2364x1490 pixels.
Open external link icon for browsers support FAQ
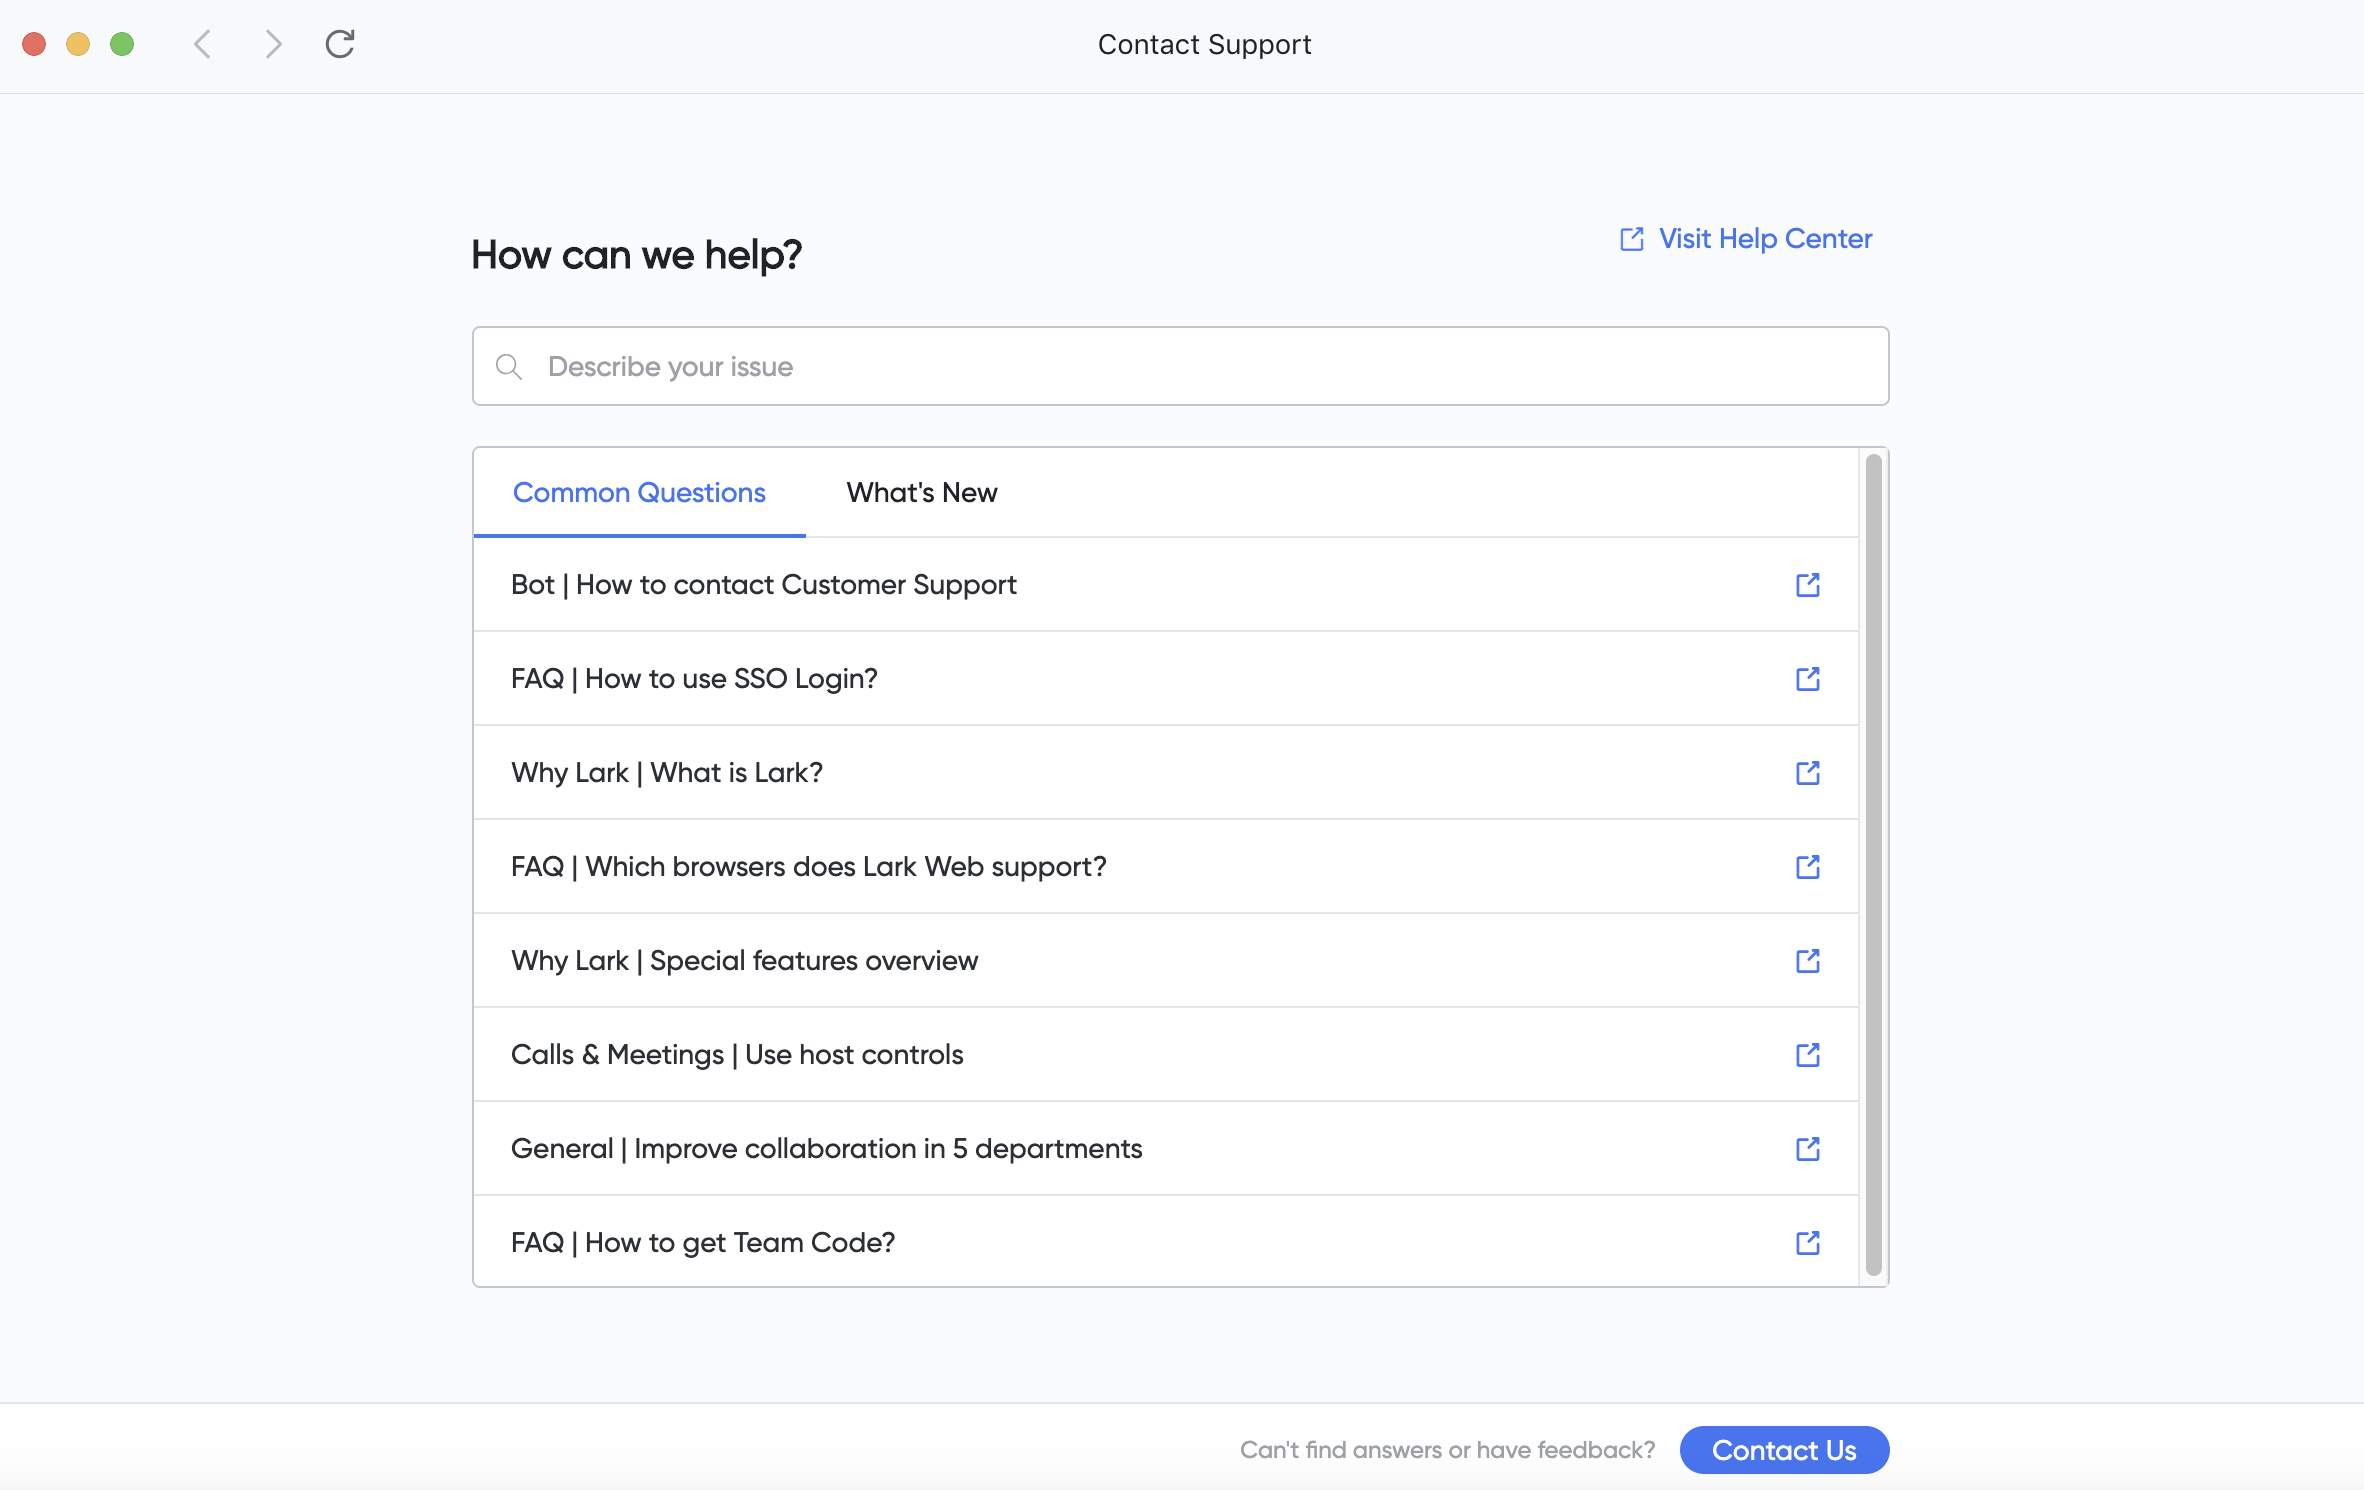[x=1807, y=867]
